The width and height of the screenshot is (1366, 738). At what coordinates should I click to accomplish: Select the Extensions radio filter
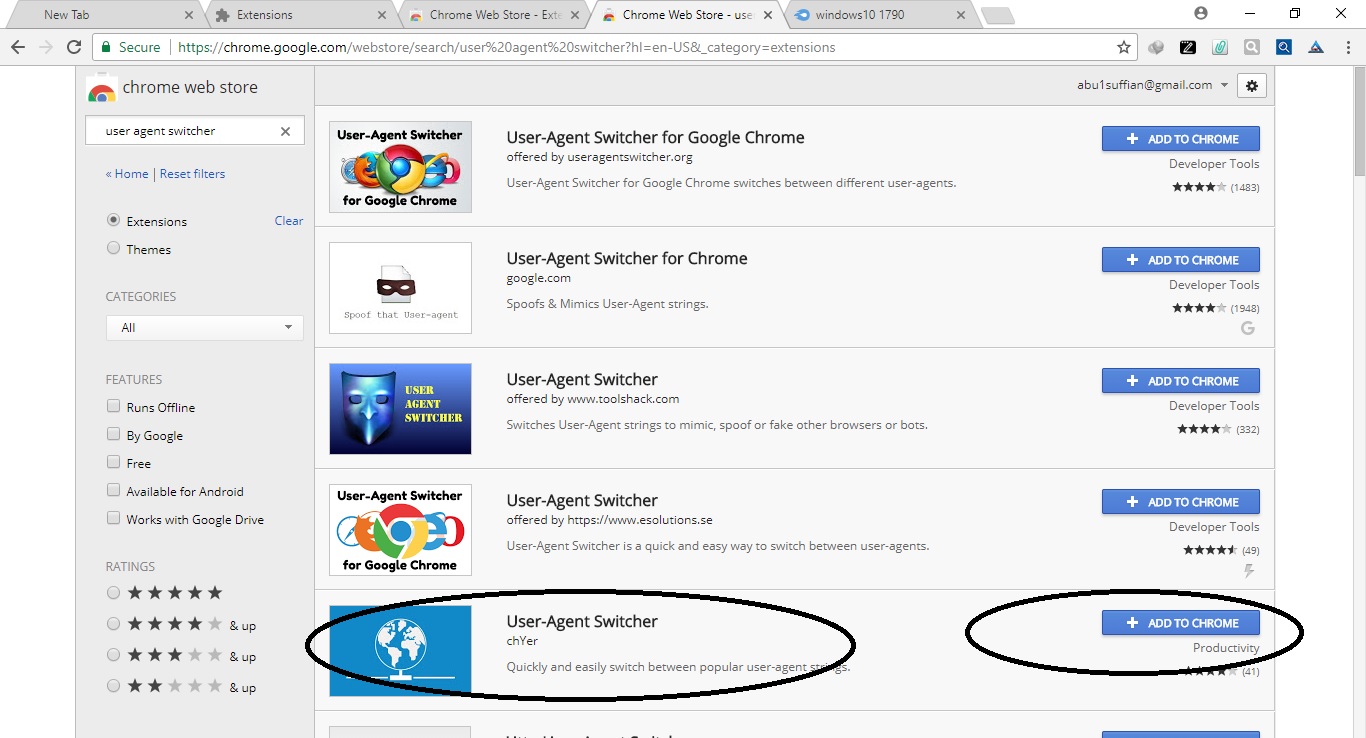(113, 220)
